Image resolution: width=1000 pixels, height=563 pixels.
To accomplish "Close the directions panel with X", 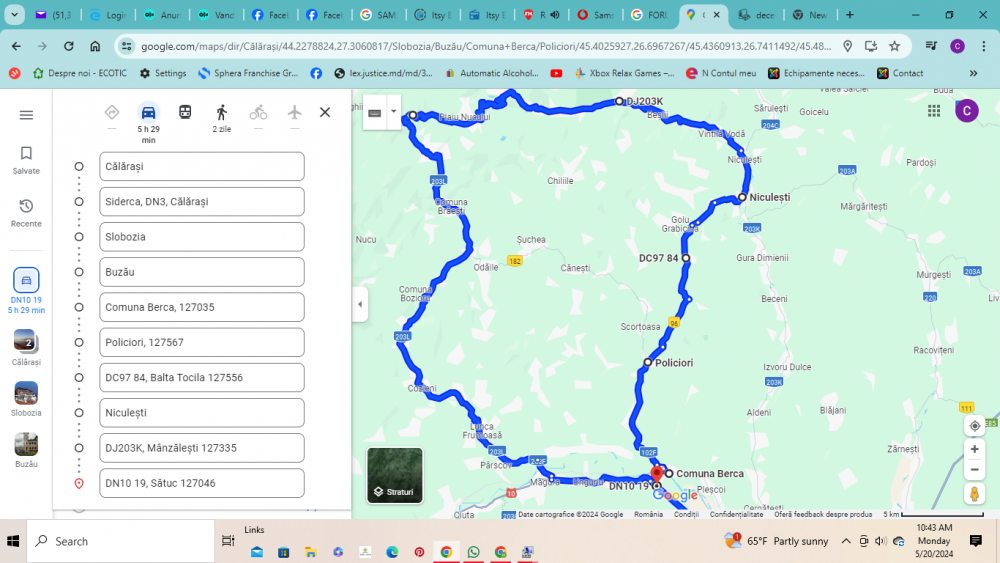I will coord(325,112).
